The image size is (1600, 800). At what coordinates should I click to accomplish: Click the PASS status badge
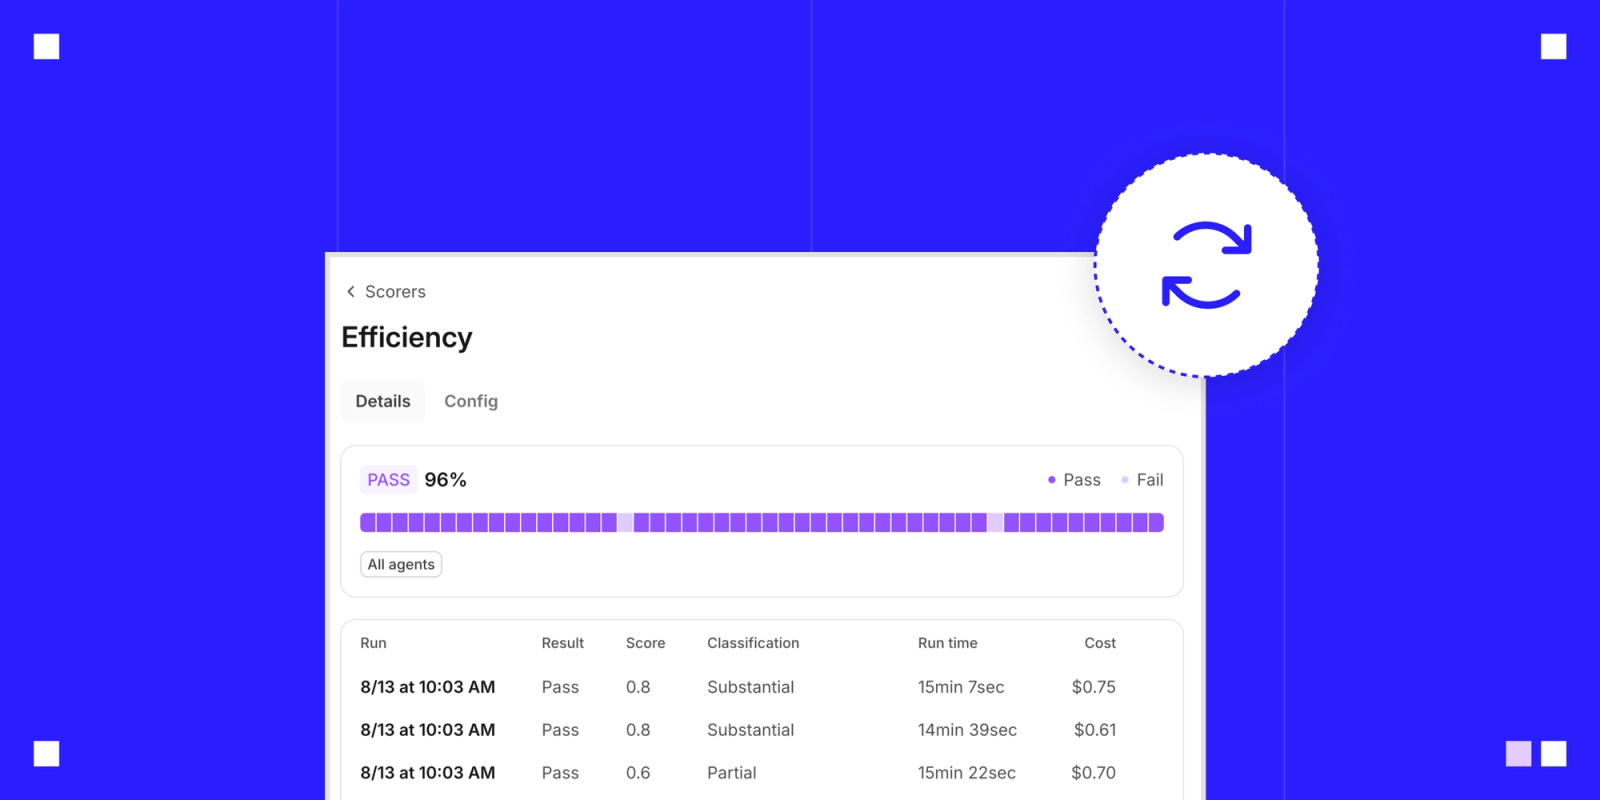(389, 480)
